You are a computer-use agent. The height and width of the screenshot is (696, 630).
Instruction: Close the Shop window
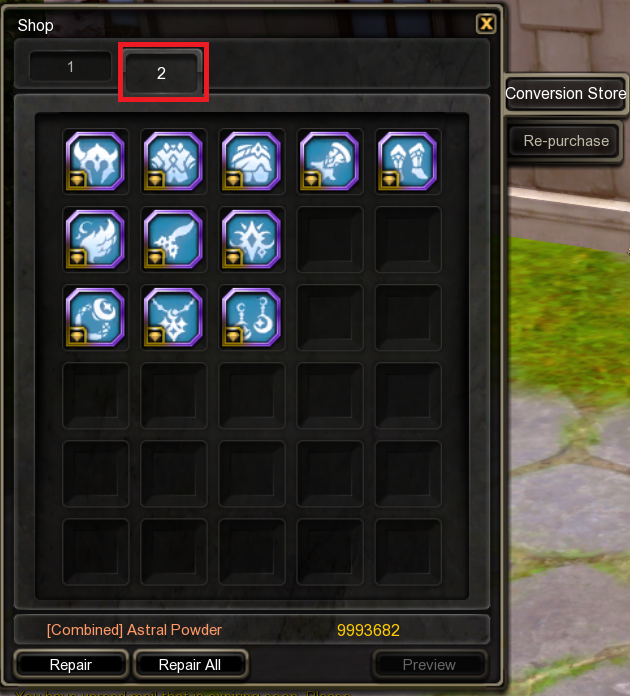coord(486,24)
